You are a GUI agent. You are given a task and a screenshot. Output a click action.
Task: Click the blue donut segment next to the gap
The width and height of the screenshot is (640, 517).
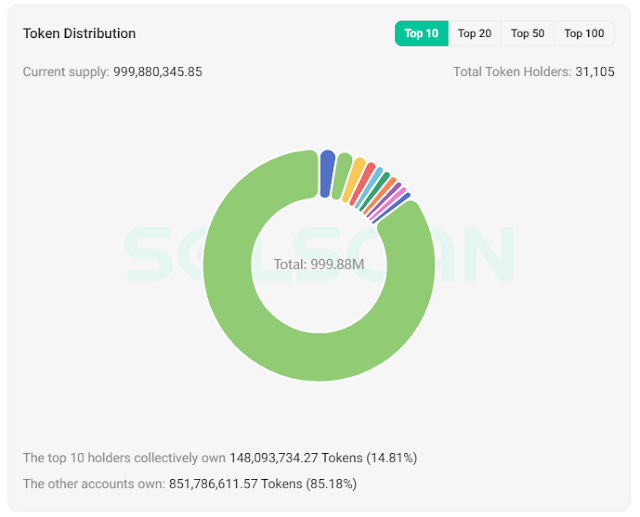(327, 173)
